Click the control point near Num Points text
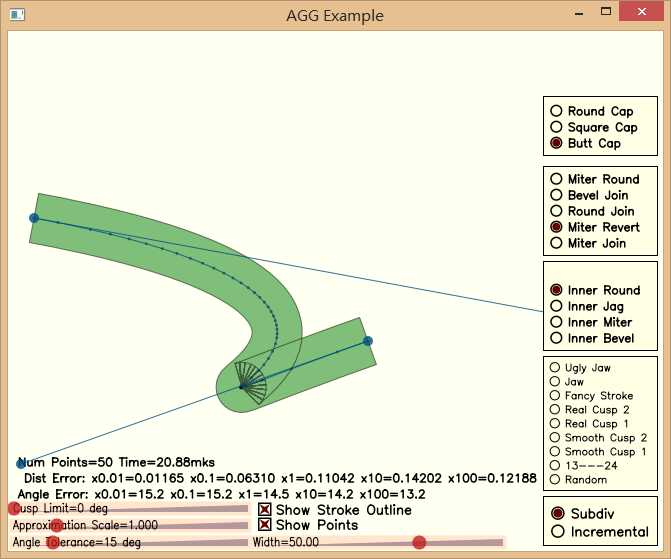 pos(21,463)
